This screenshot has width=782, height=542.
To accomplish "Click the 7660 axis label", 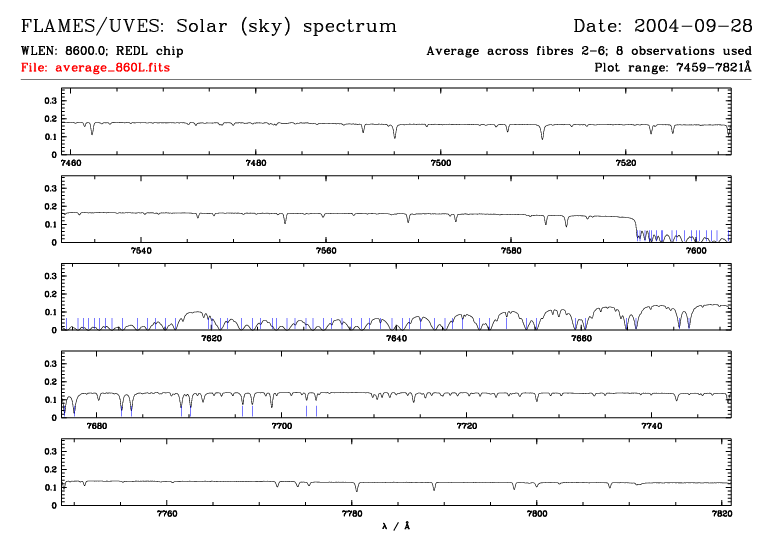I will pyautogui.click(x=582, y=339).
